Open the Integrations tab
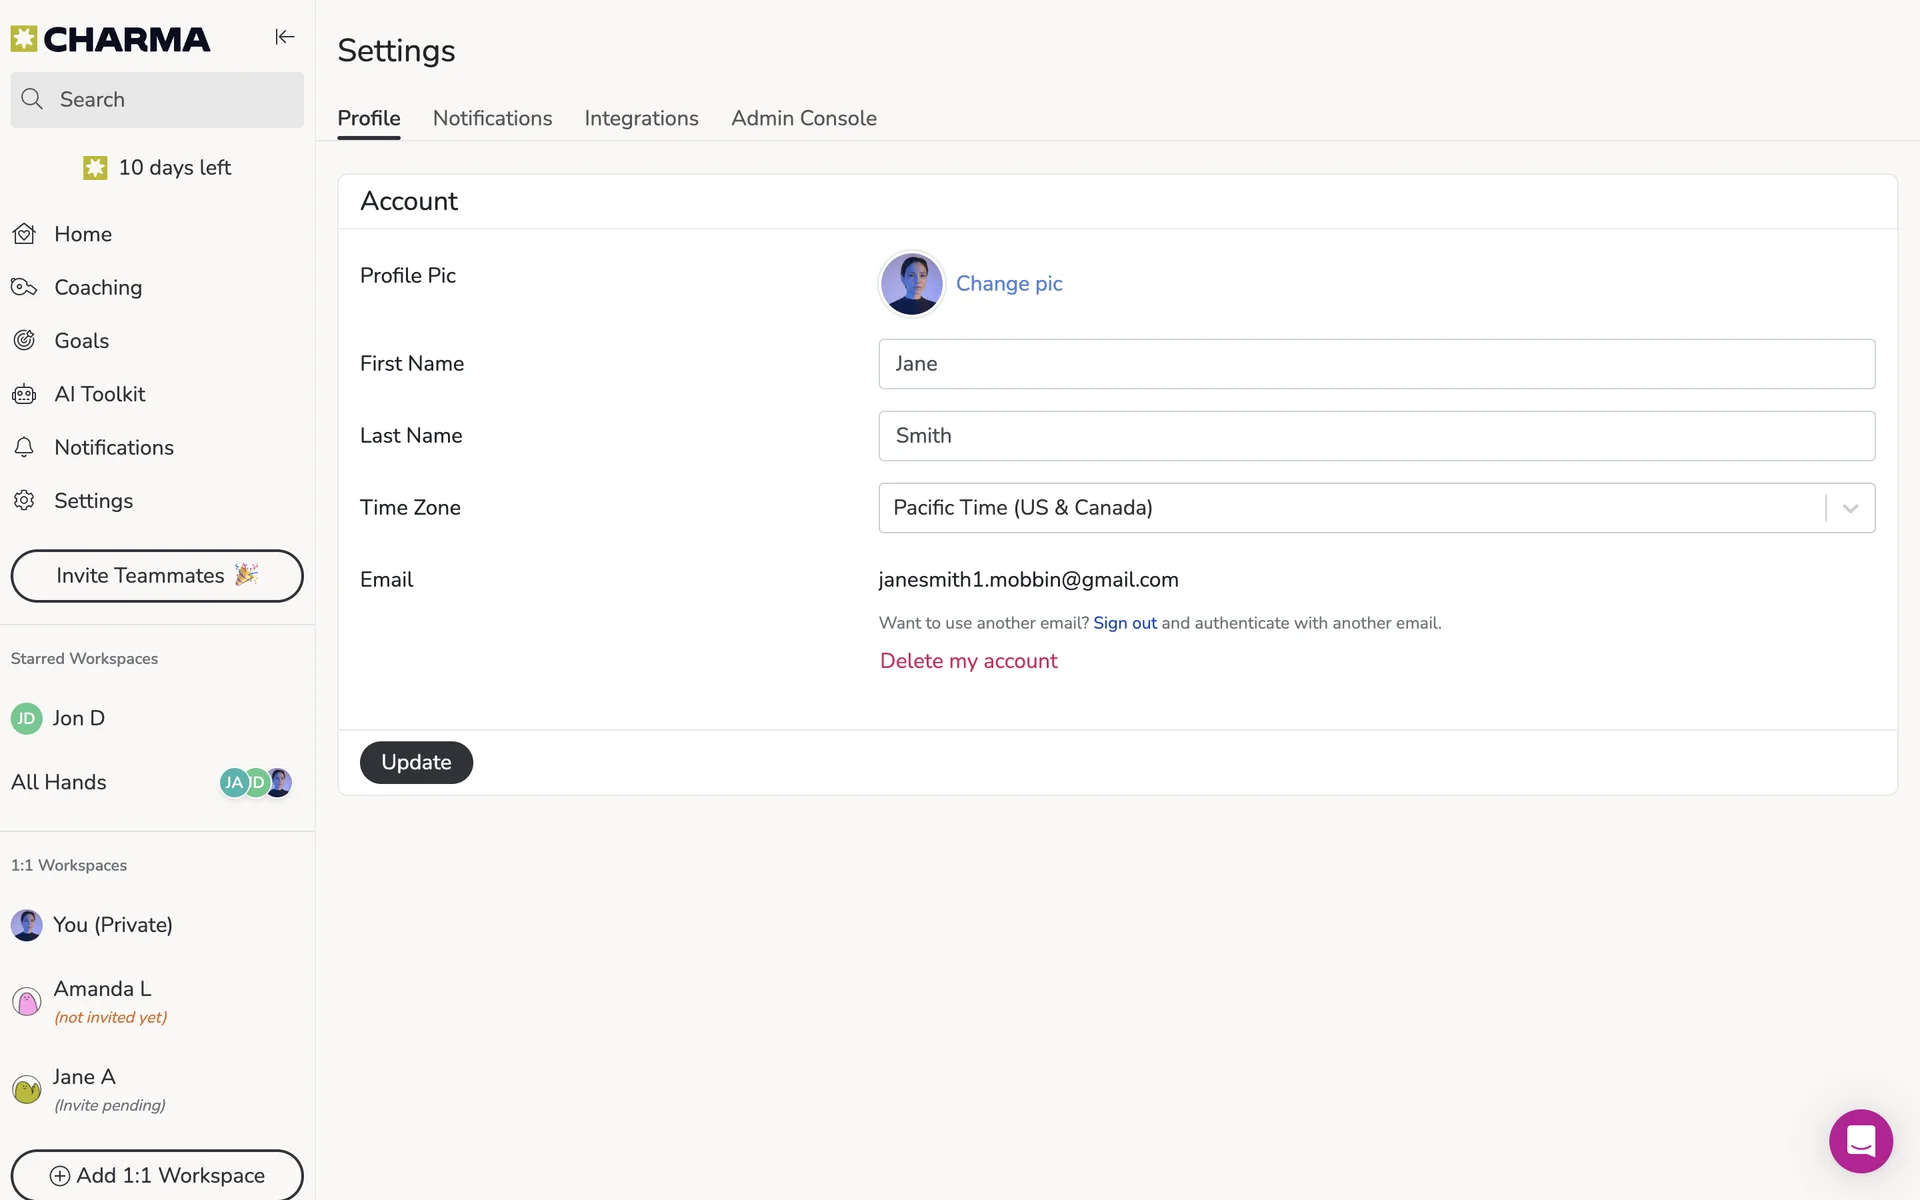Viewport: 1920px width, 1200px height. (641, 118)
